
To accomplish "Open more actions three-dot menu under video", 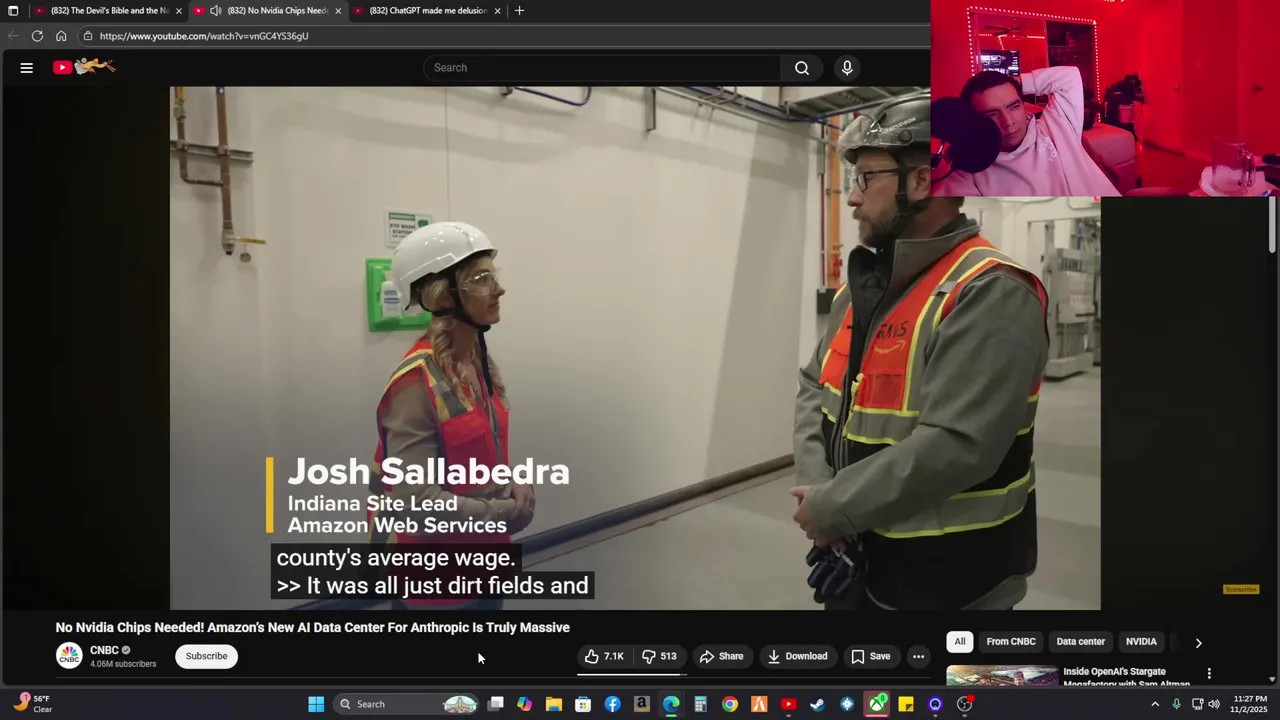I will (x=918, y=656).
